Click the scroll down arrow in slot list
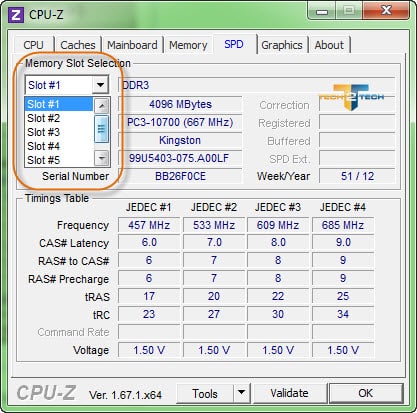The width and height of the screenshot is (417, 413). [x=101, y=158]
